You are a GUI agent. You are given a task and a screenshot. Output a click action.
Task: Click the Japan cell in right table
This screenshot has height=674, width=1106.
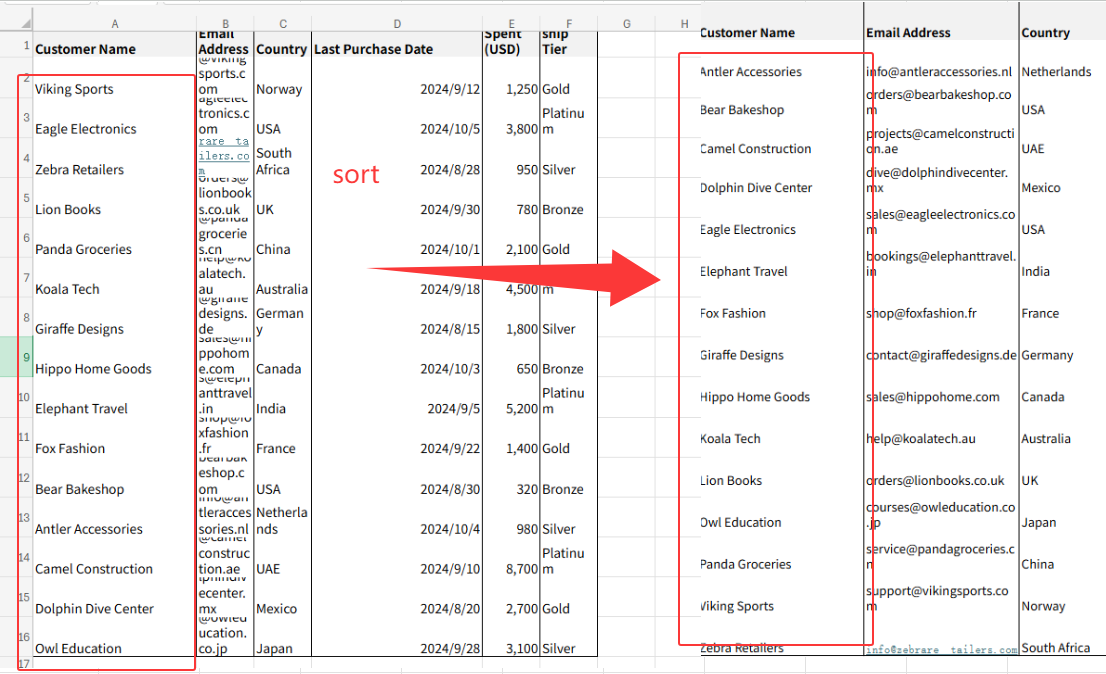point(1040,523)
